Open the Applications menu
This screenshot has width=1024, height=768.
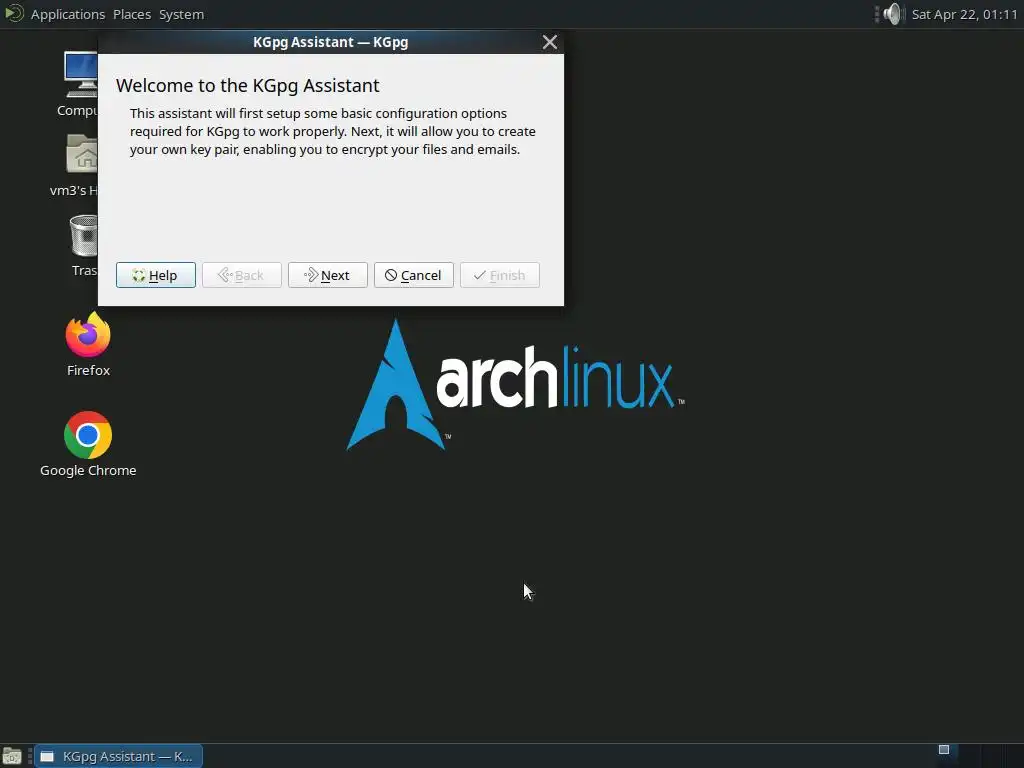click(67, 14)
